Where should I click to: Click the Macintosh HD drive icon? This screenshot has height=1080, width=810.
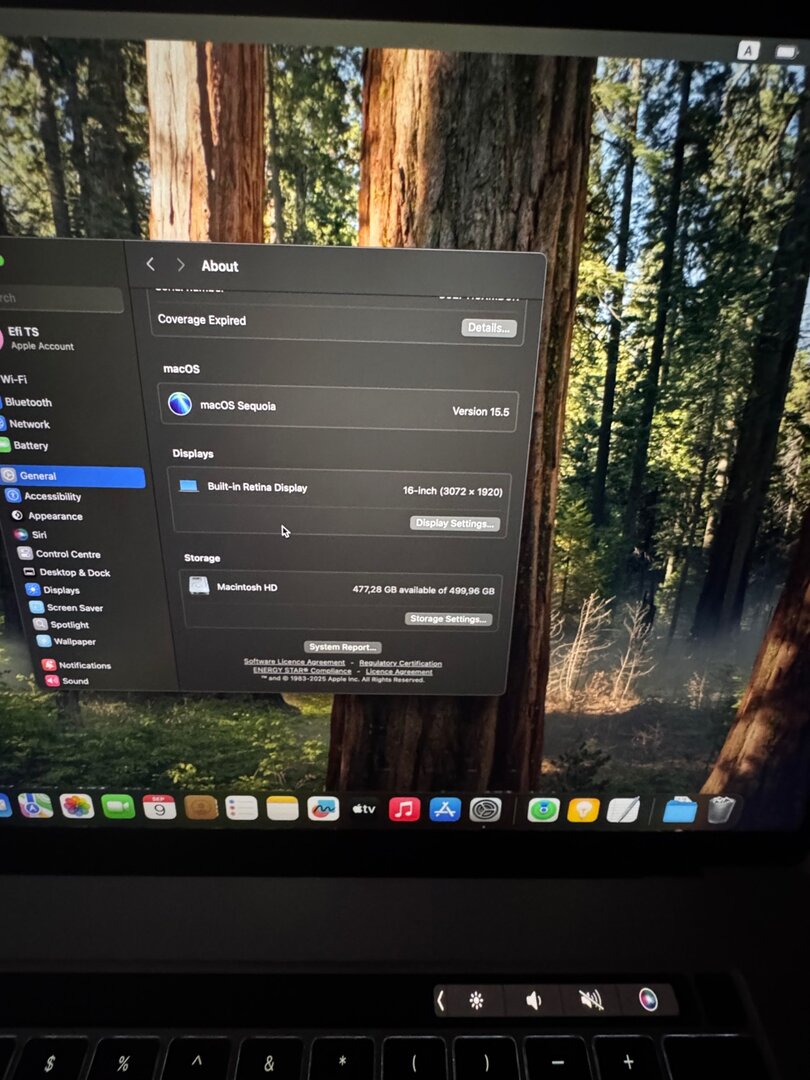tap(199, 586)
